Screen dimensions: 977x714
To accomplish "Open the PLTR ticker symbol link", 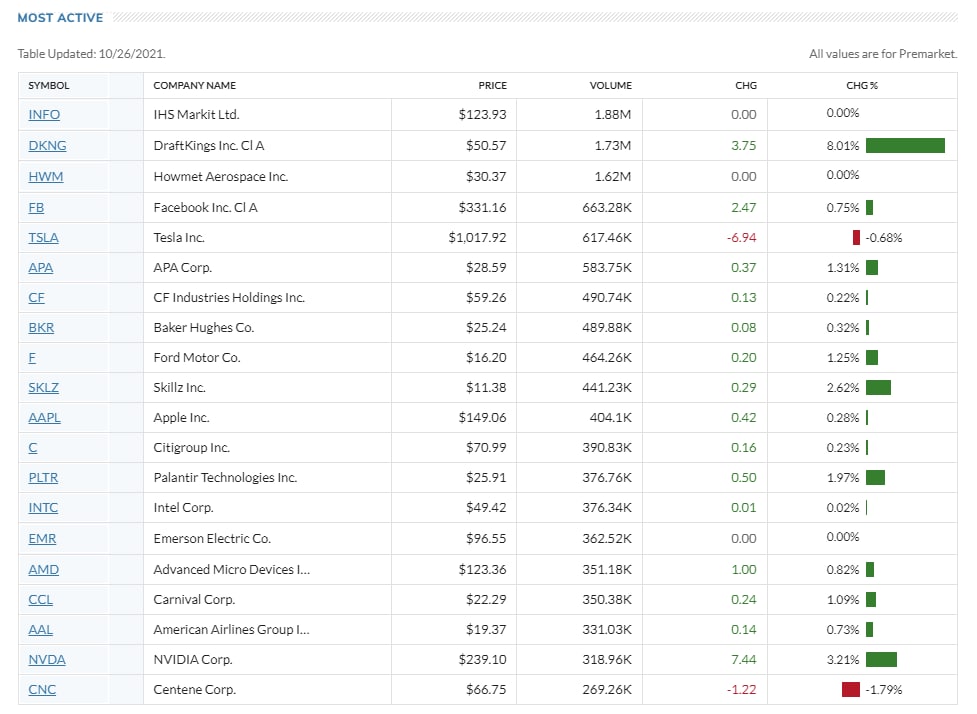I will point(43,477).
